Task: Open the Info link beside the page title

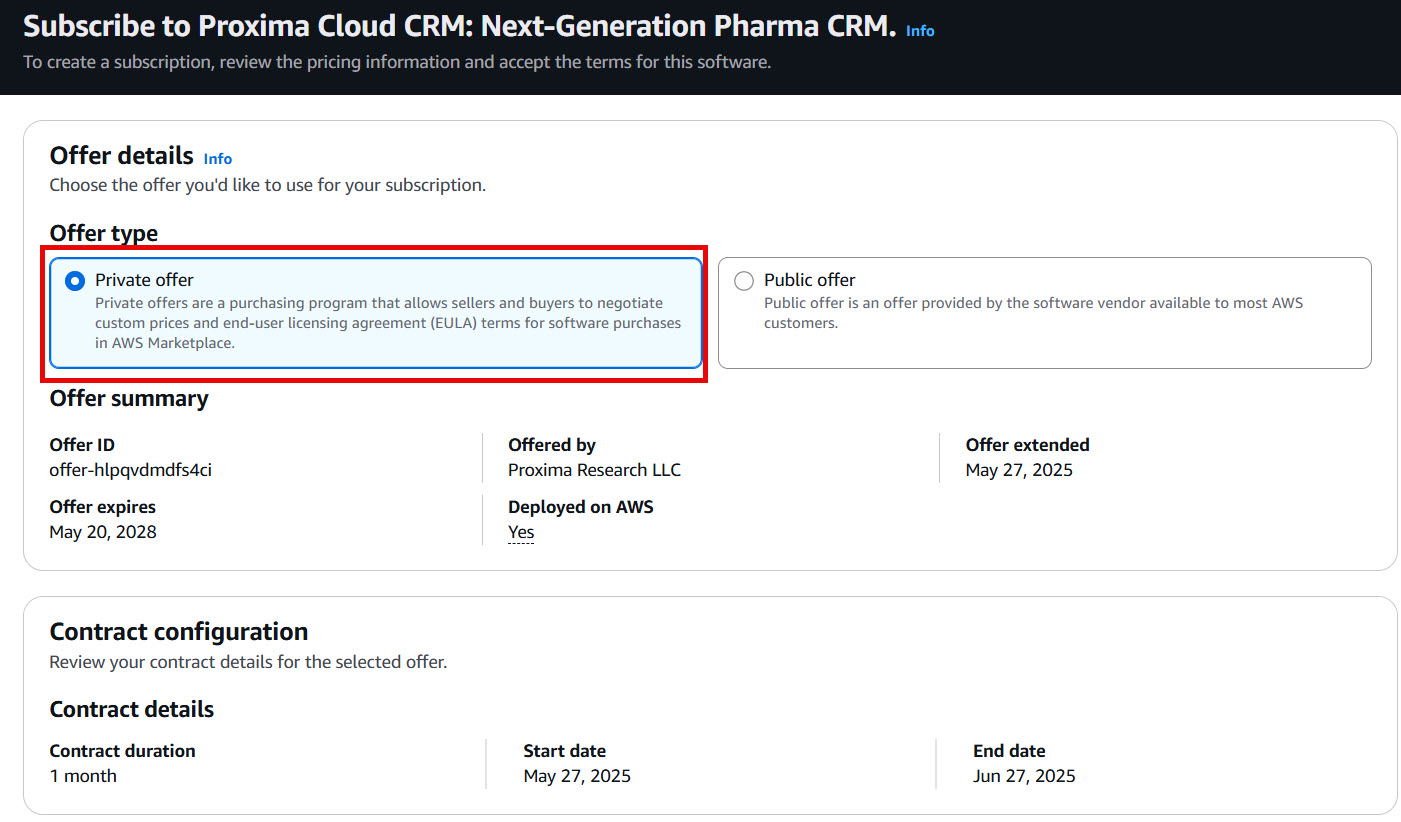Action: tap(919, 30)
